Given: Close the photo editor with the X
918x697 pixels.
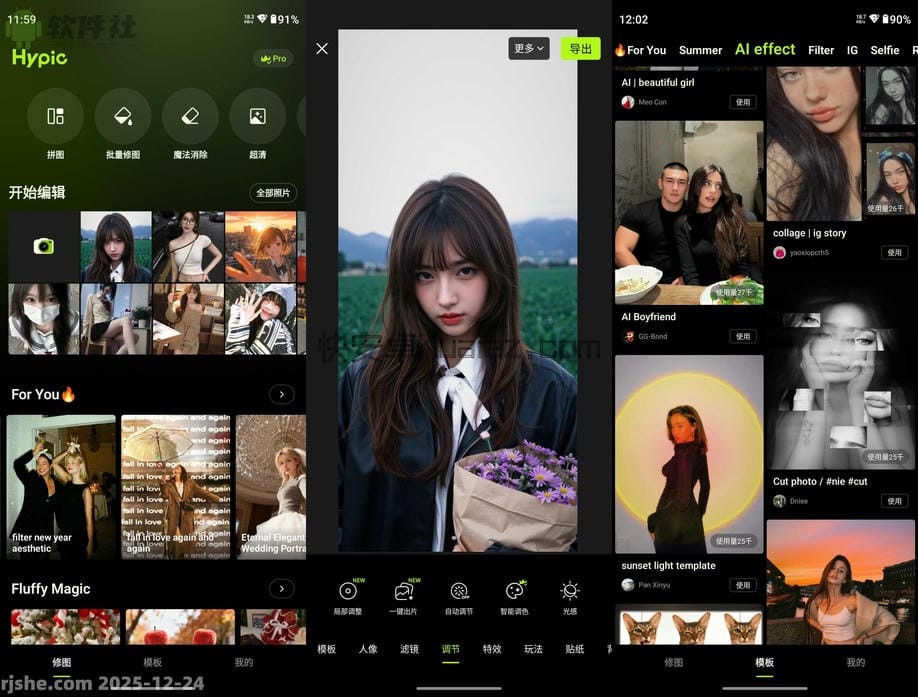Looking at the screenshot, I should coord(322,48).
